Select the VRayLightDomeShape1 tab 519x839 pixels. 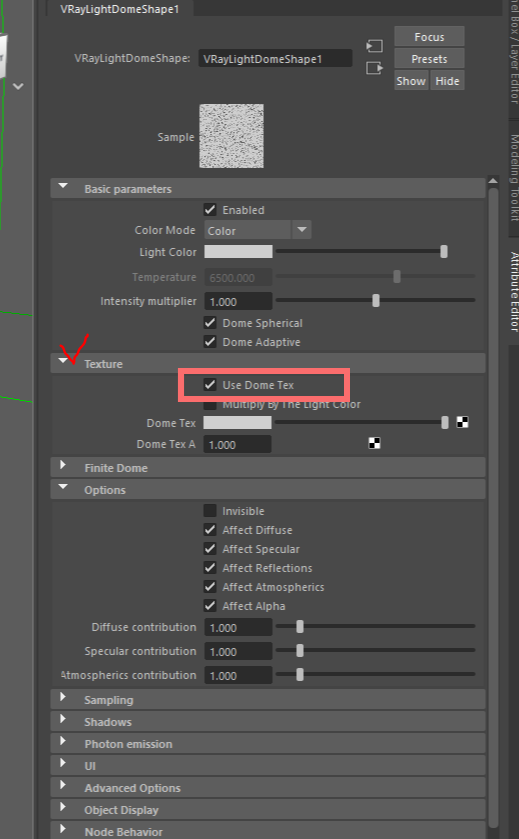pos(120,9)
